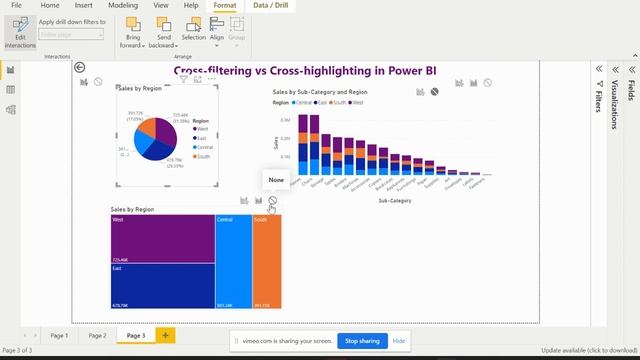Click the report title text box
The width and height of the screenshot is (640, 360).
[305, 71]
